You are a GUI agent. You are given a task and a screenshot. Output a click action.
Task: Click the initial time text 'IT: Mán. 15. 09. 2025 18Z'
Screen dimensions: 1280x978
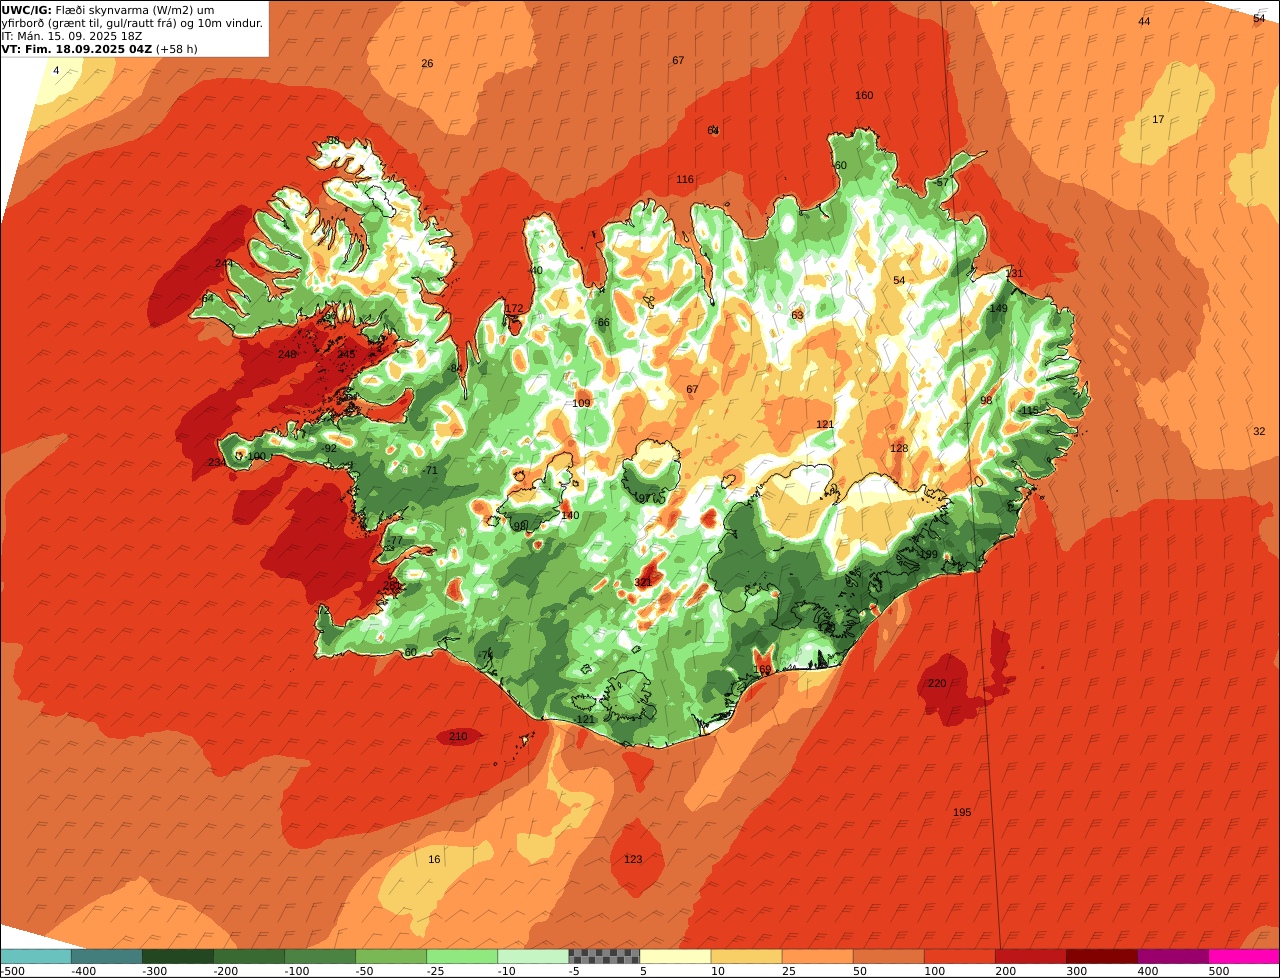[72, 36]
